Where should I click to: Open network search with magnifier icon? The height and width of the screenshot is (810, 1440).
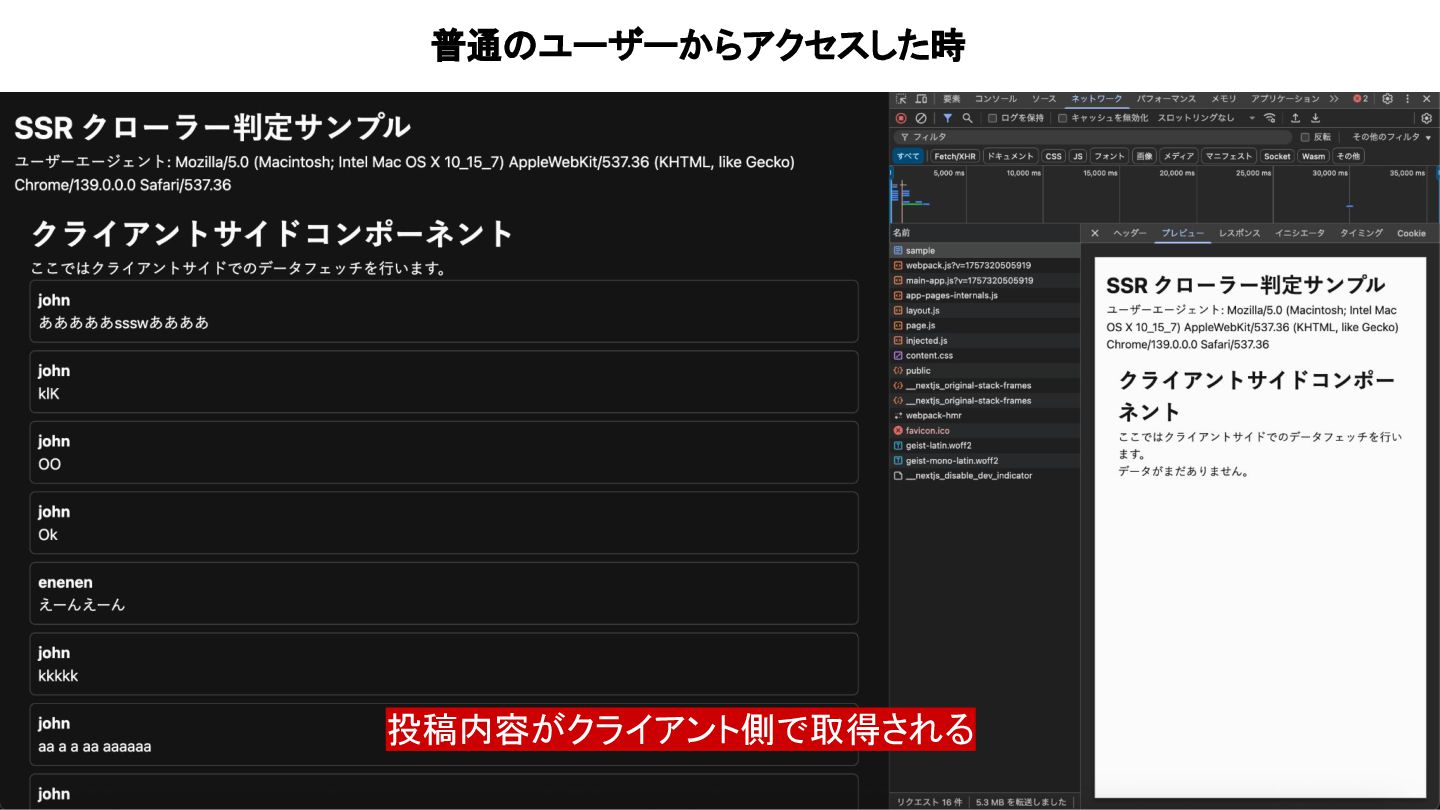click(967, 118)
